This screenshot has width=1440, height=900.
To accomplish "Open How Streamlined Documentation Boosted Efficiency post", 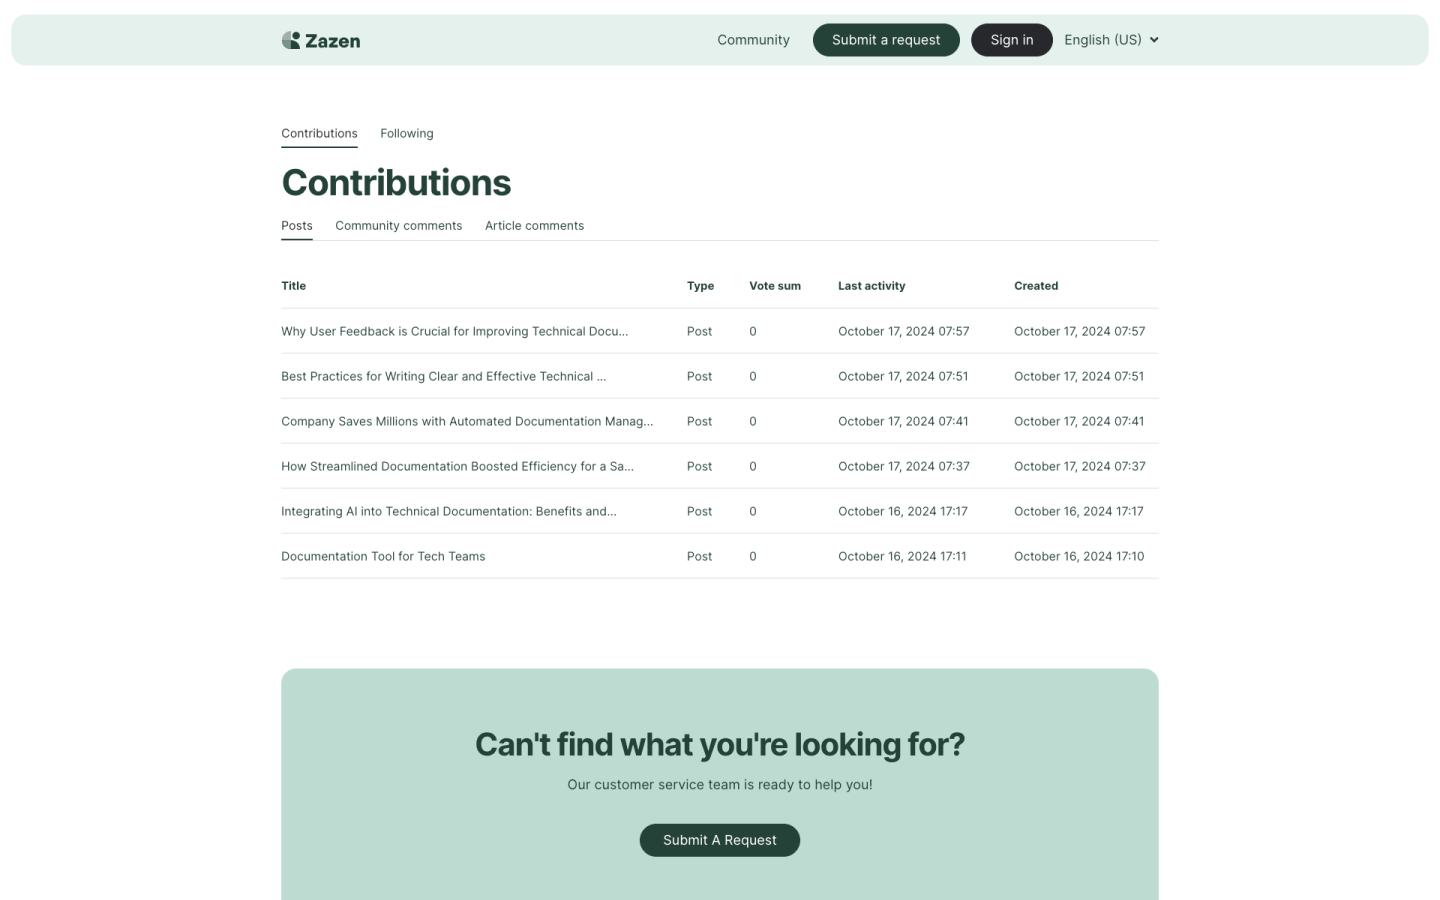I will [x=457, y=466].
